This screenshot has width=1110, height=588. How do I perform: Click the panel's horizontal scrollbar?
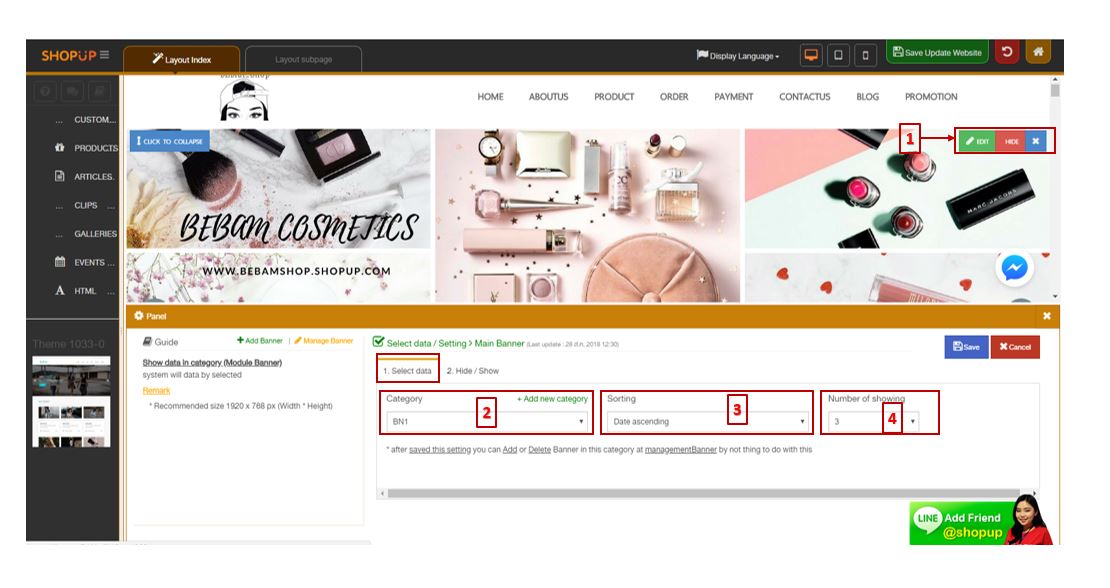tap(704, 493)
